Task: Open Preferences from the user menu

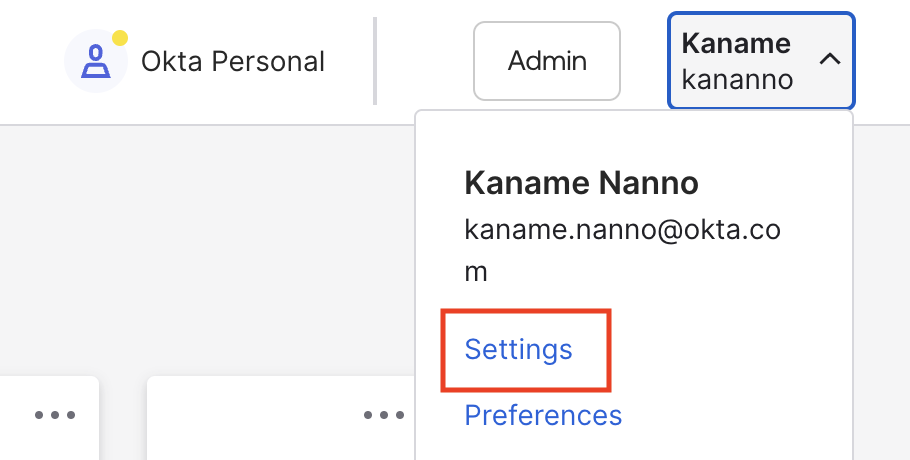Action: pyautogui.click(x=543, y=414)
